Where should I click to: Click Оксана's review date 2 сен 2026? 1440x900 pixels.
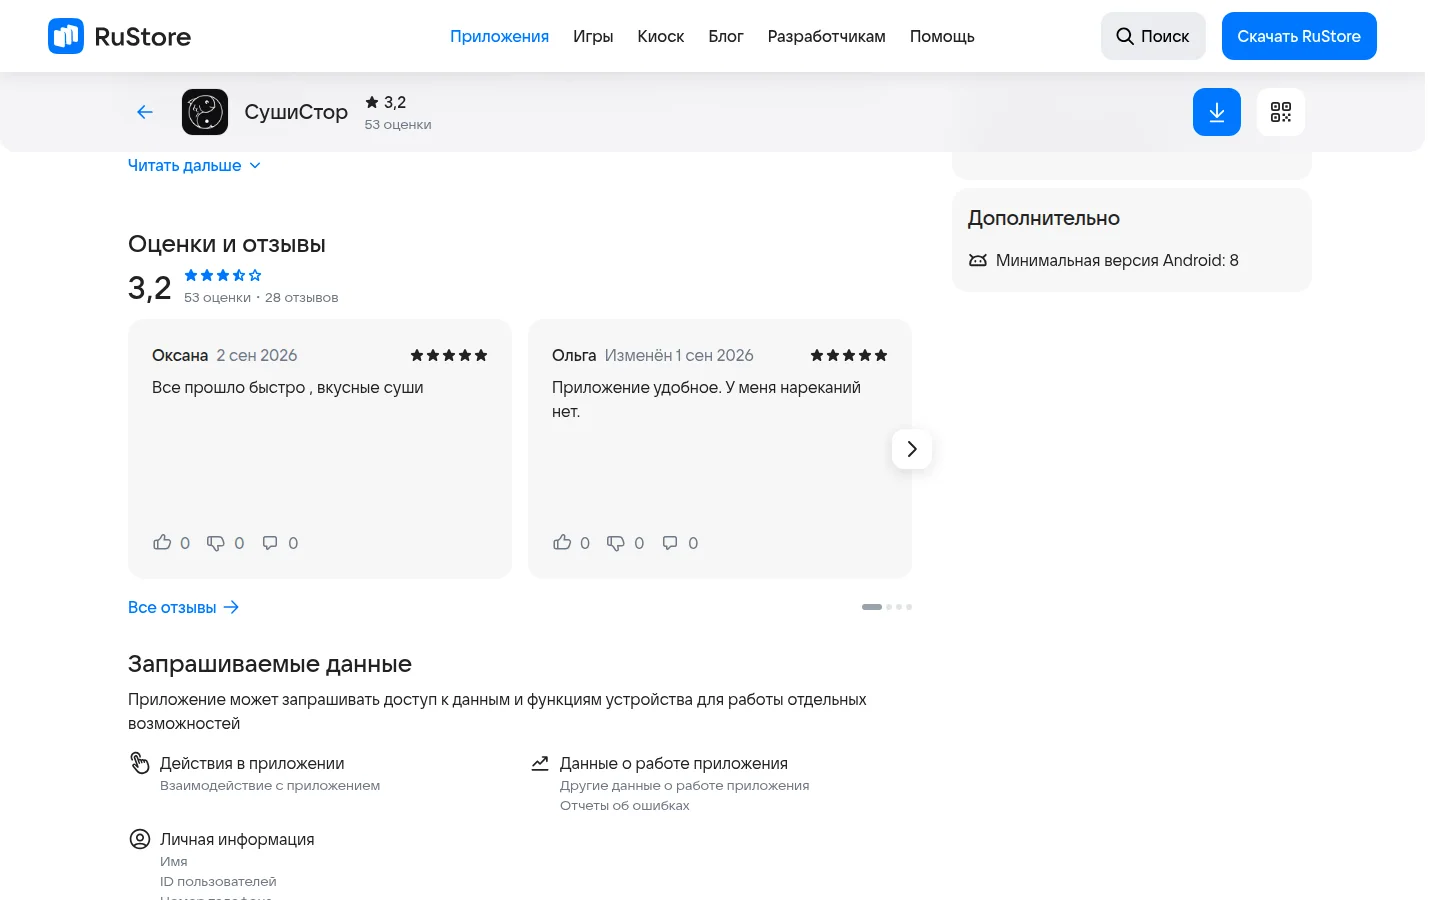(257, 355)
